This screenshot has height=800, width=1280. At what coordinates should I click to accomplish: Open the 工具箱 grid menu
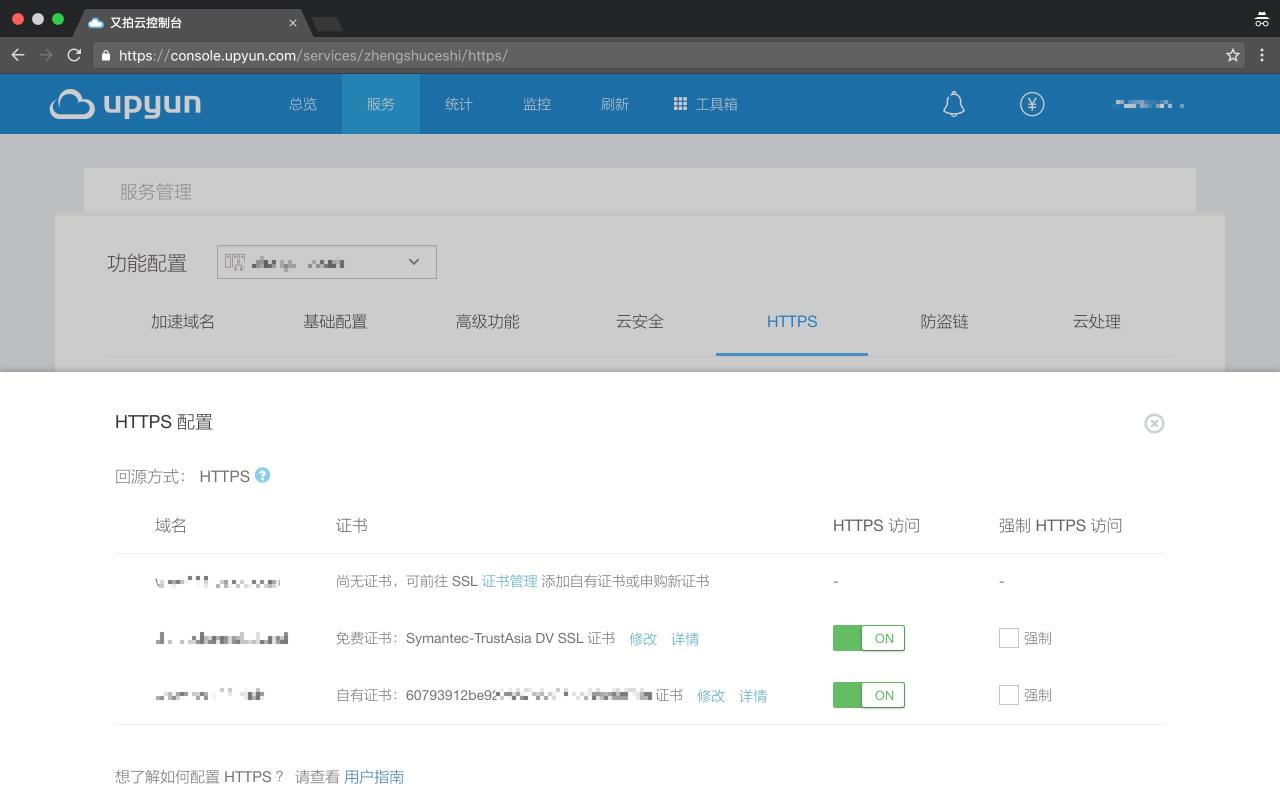(705, 104)
